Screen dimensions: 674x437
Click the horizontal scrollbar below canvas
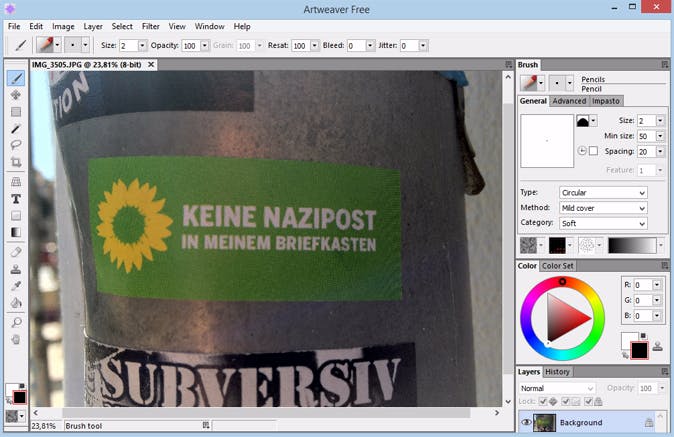266,413
